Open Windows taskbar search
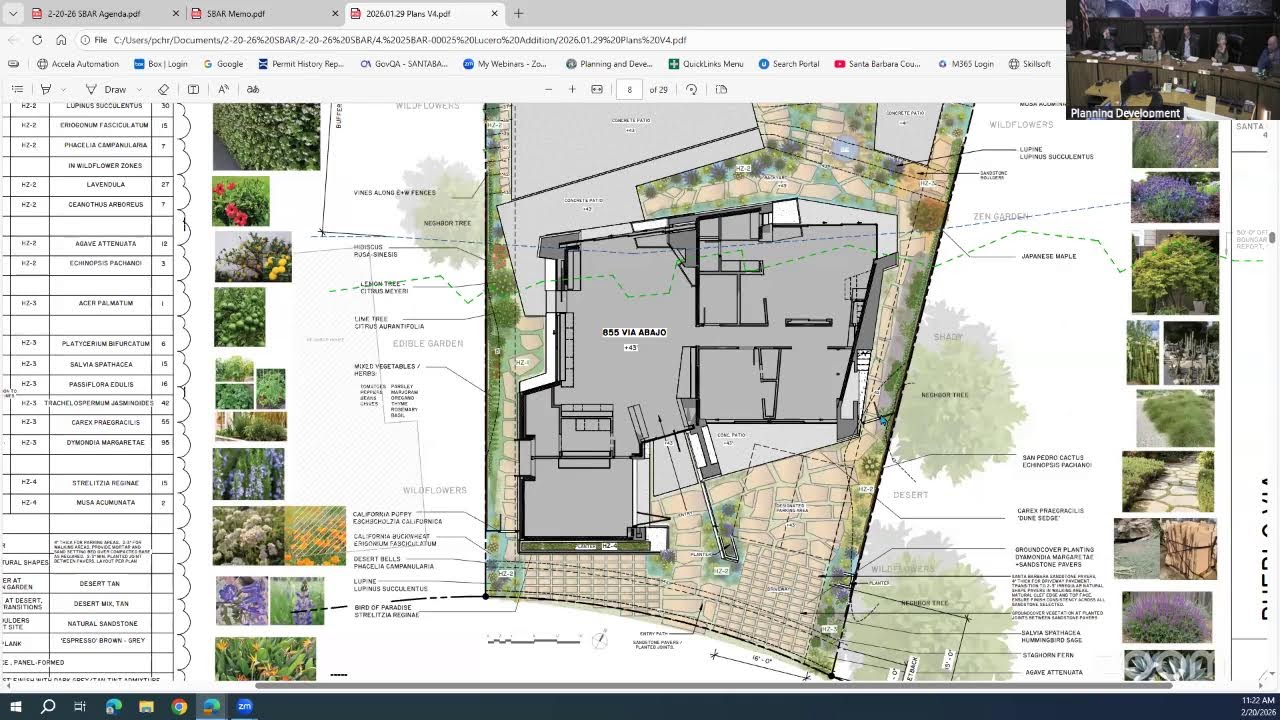The width and height of the screenshot is (1280, 720). pos(47,706)
